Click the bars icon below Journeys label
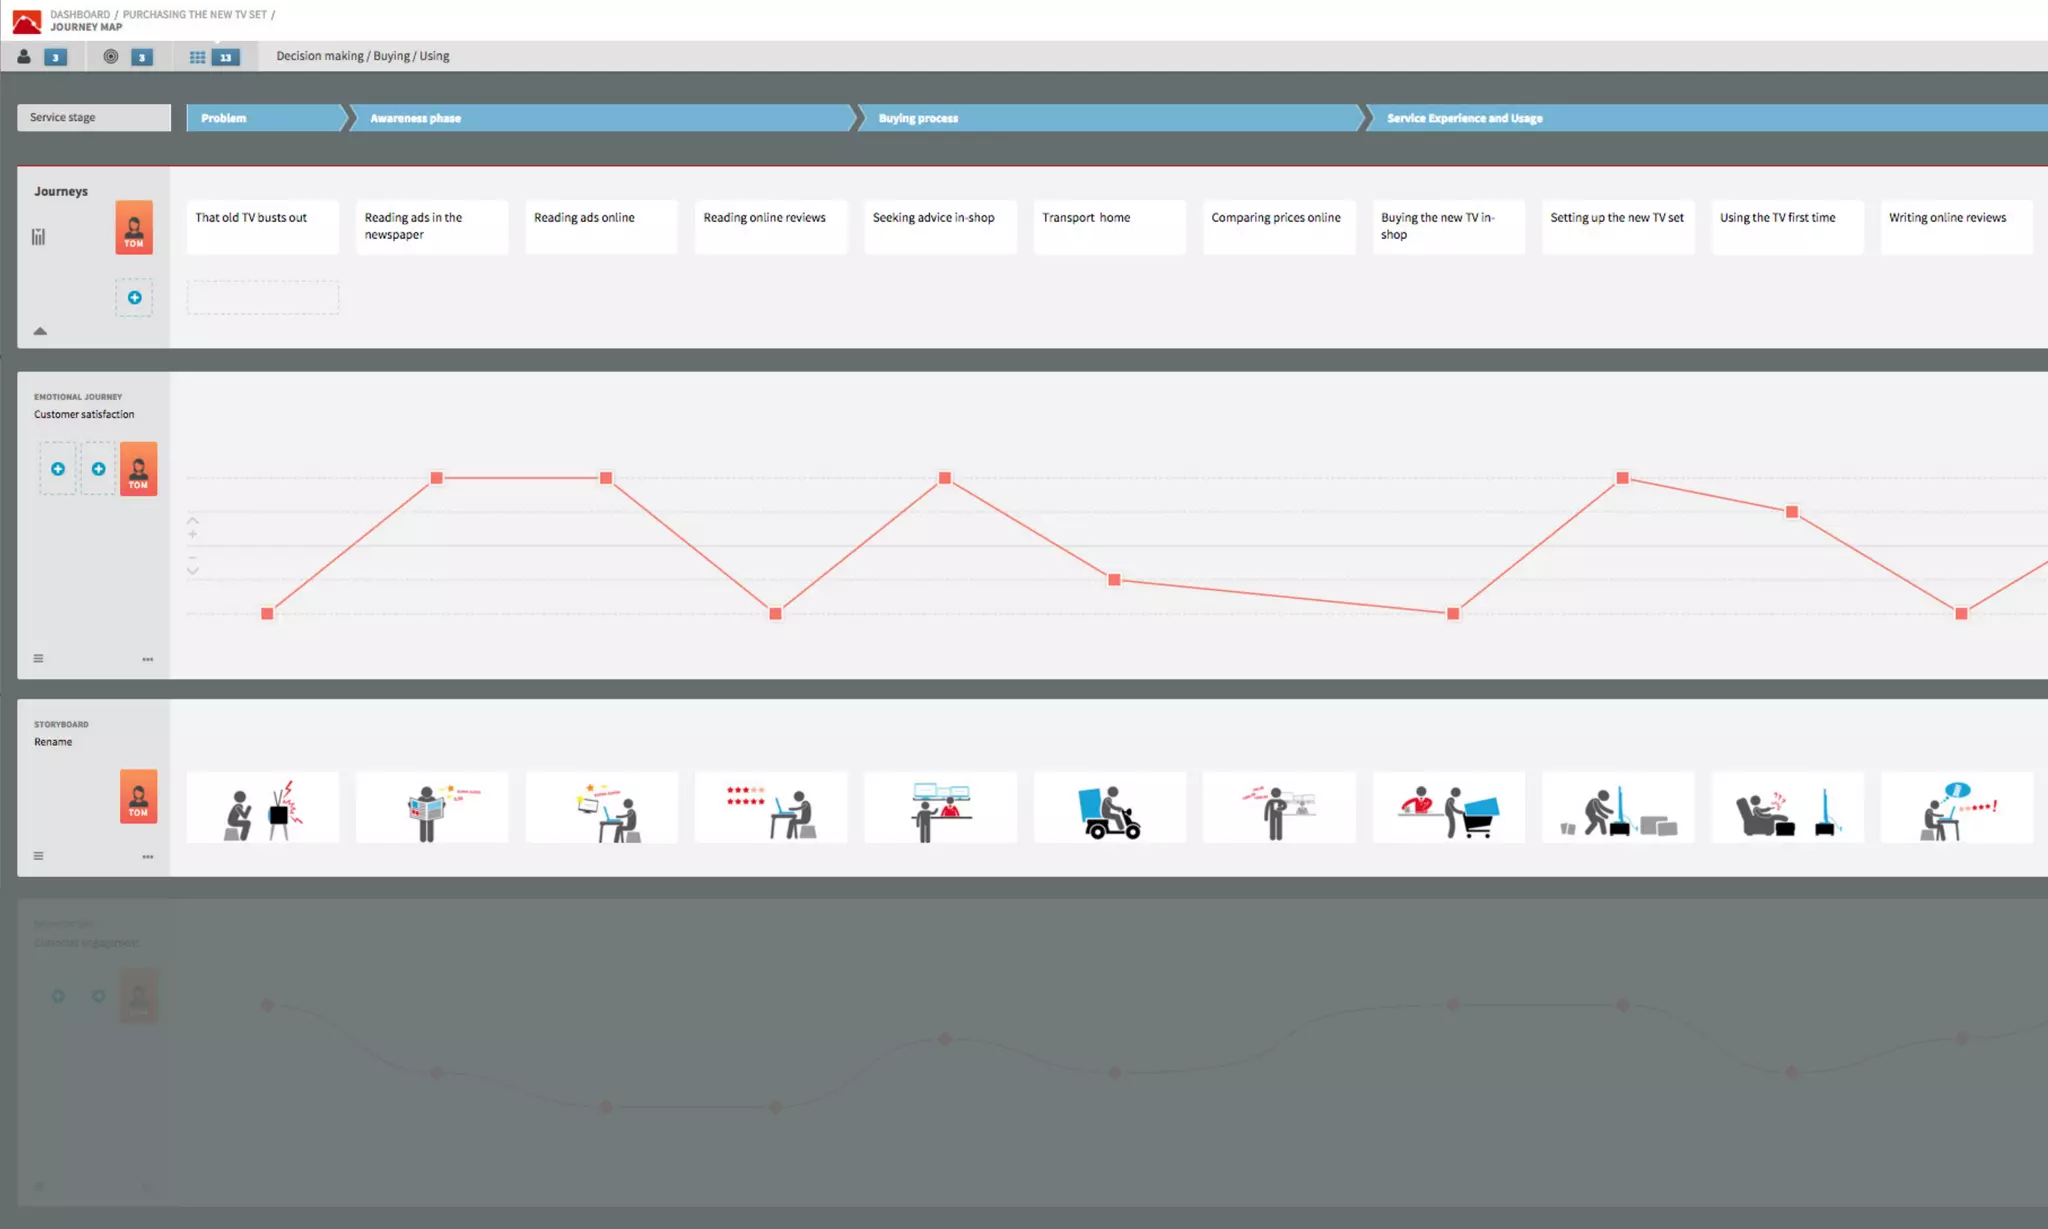This screenshot has height=1229, width=2048. tap(38, 237)
